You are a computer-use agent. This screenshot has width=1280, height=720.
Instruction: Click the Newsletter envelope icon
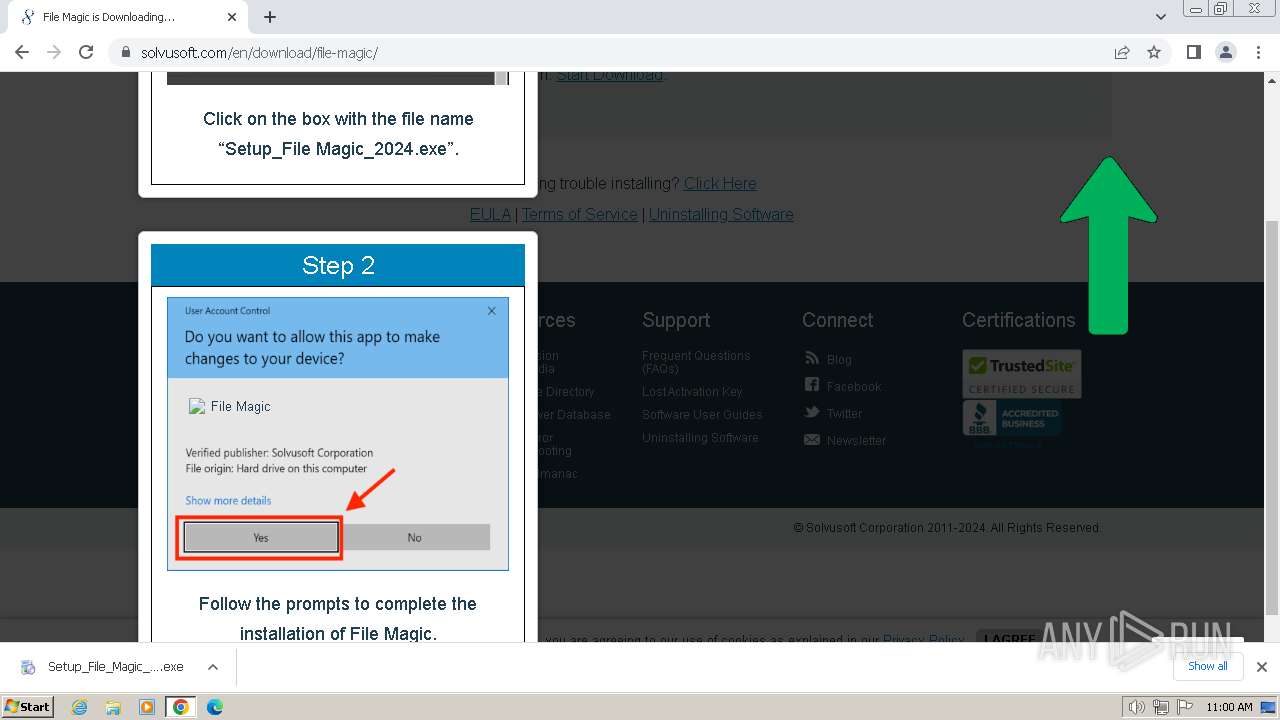[x=812, y=439]
